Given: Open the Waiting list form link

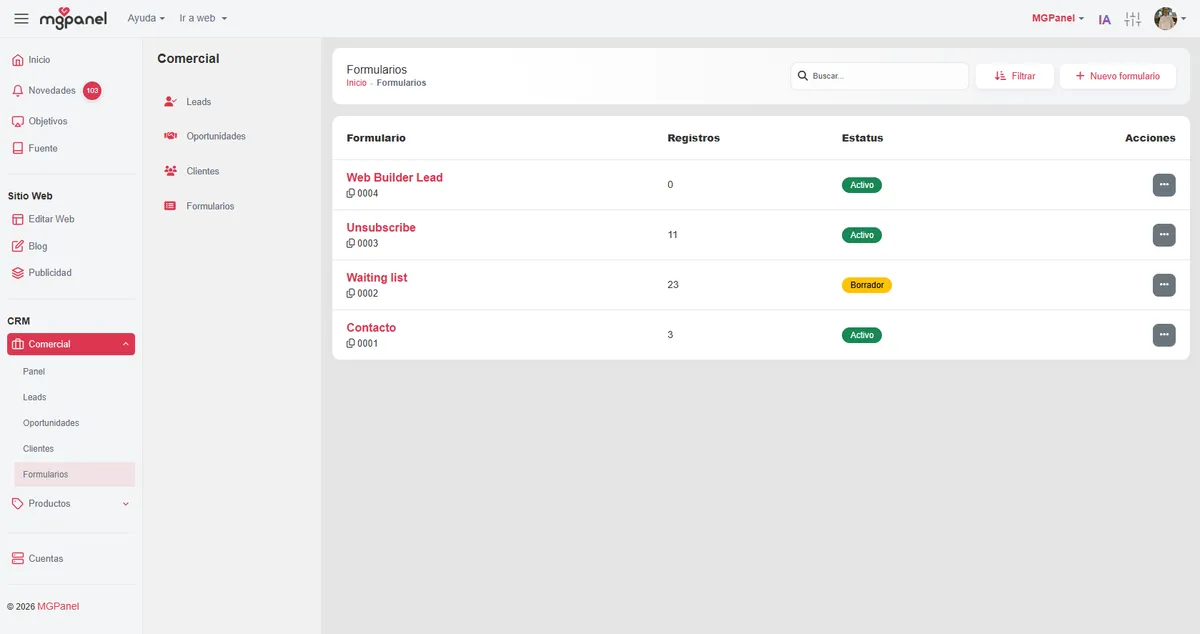Looking at the screenshot, I should coord(376,278).
